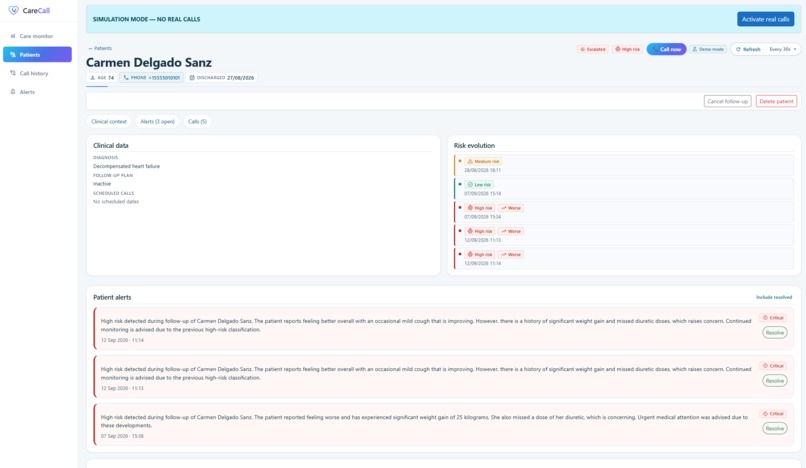Click High risk badge dated 07/09/2026 15:34
The image size is (806, 468).
click(x=479, y=208)
